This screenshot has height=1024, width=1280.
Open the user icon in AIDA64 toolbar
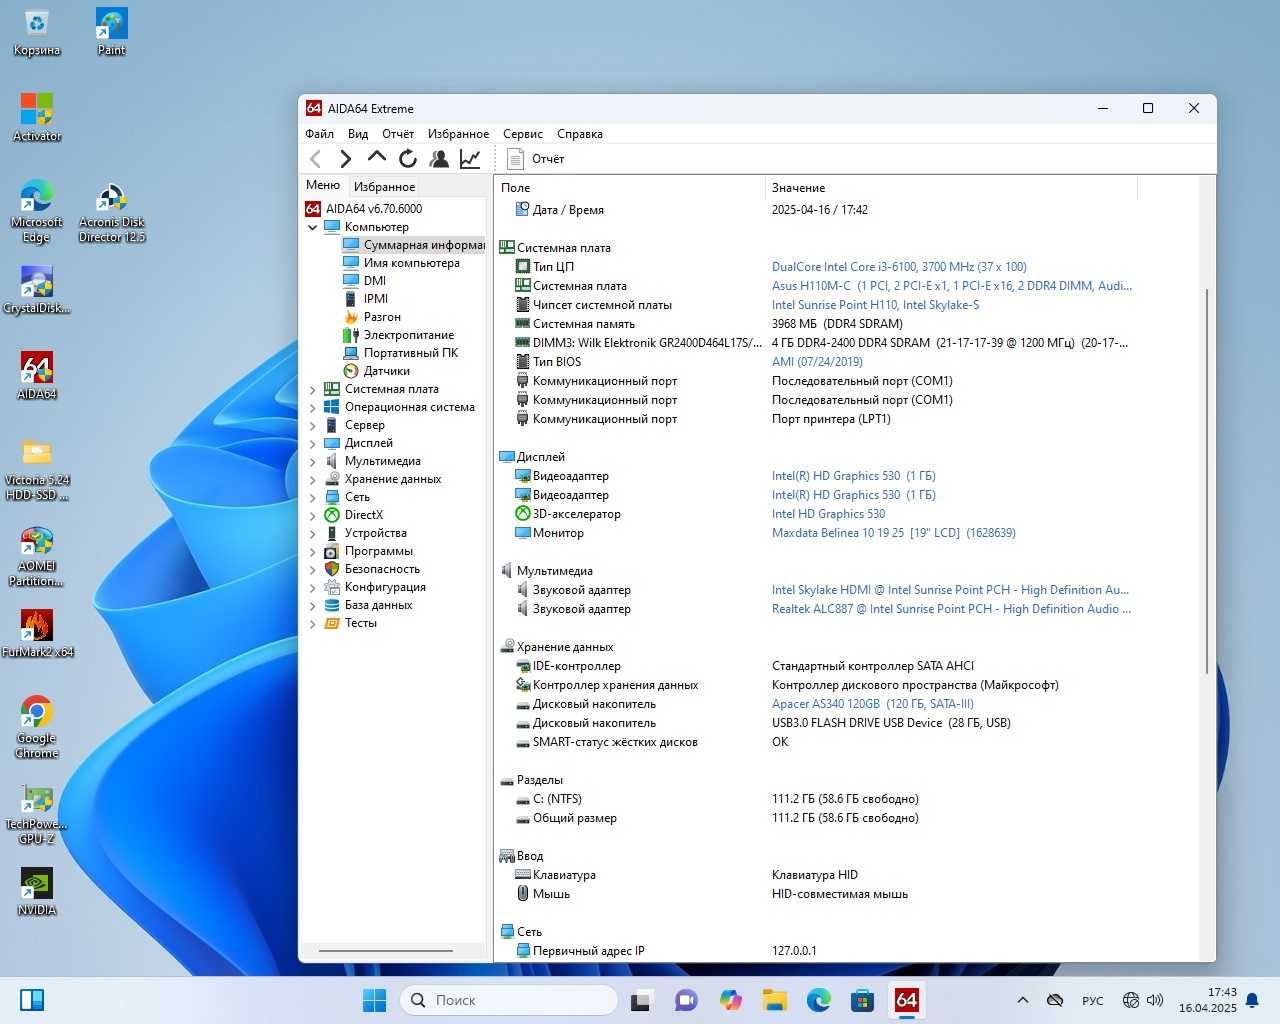[439, 158]
